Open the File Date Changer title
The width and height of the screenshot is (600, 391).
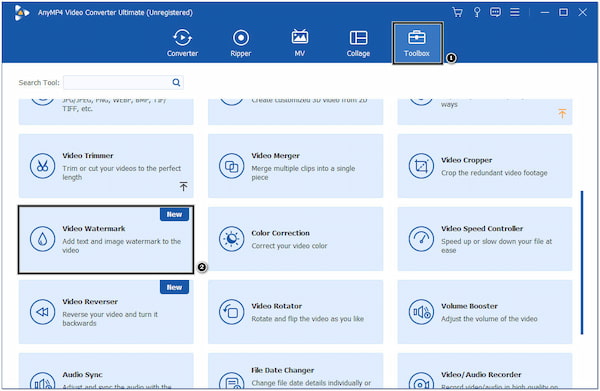(283, 370)
